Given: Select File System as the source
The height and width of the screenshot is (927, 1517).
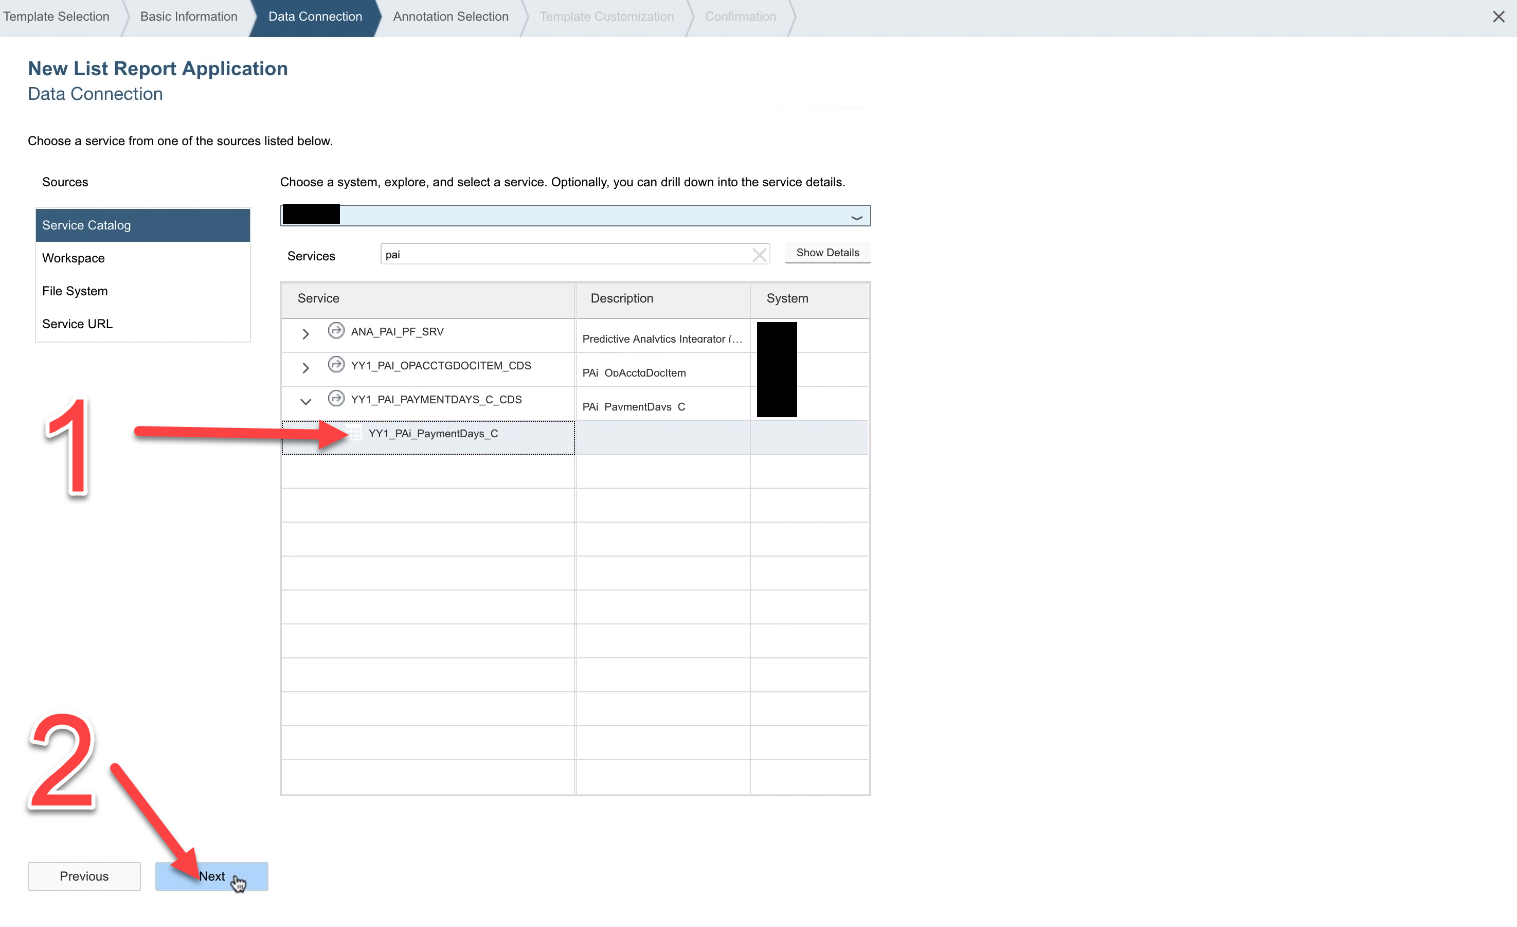Looking at the screenshot, I should [75, 291].
